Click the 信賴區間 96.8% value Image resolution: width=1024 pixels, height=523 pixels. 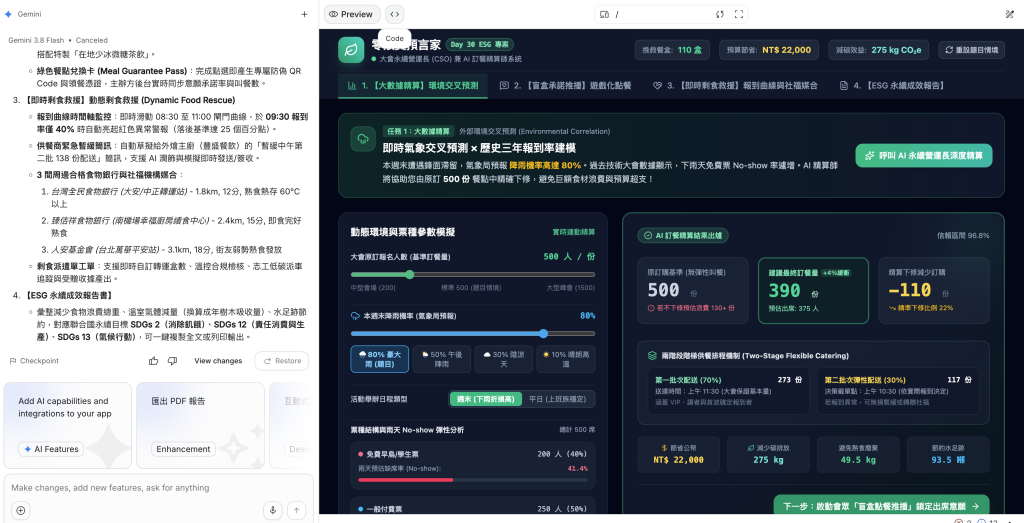click(963, 236)
